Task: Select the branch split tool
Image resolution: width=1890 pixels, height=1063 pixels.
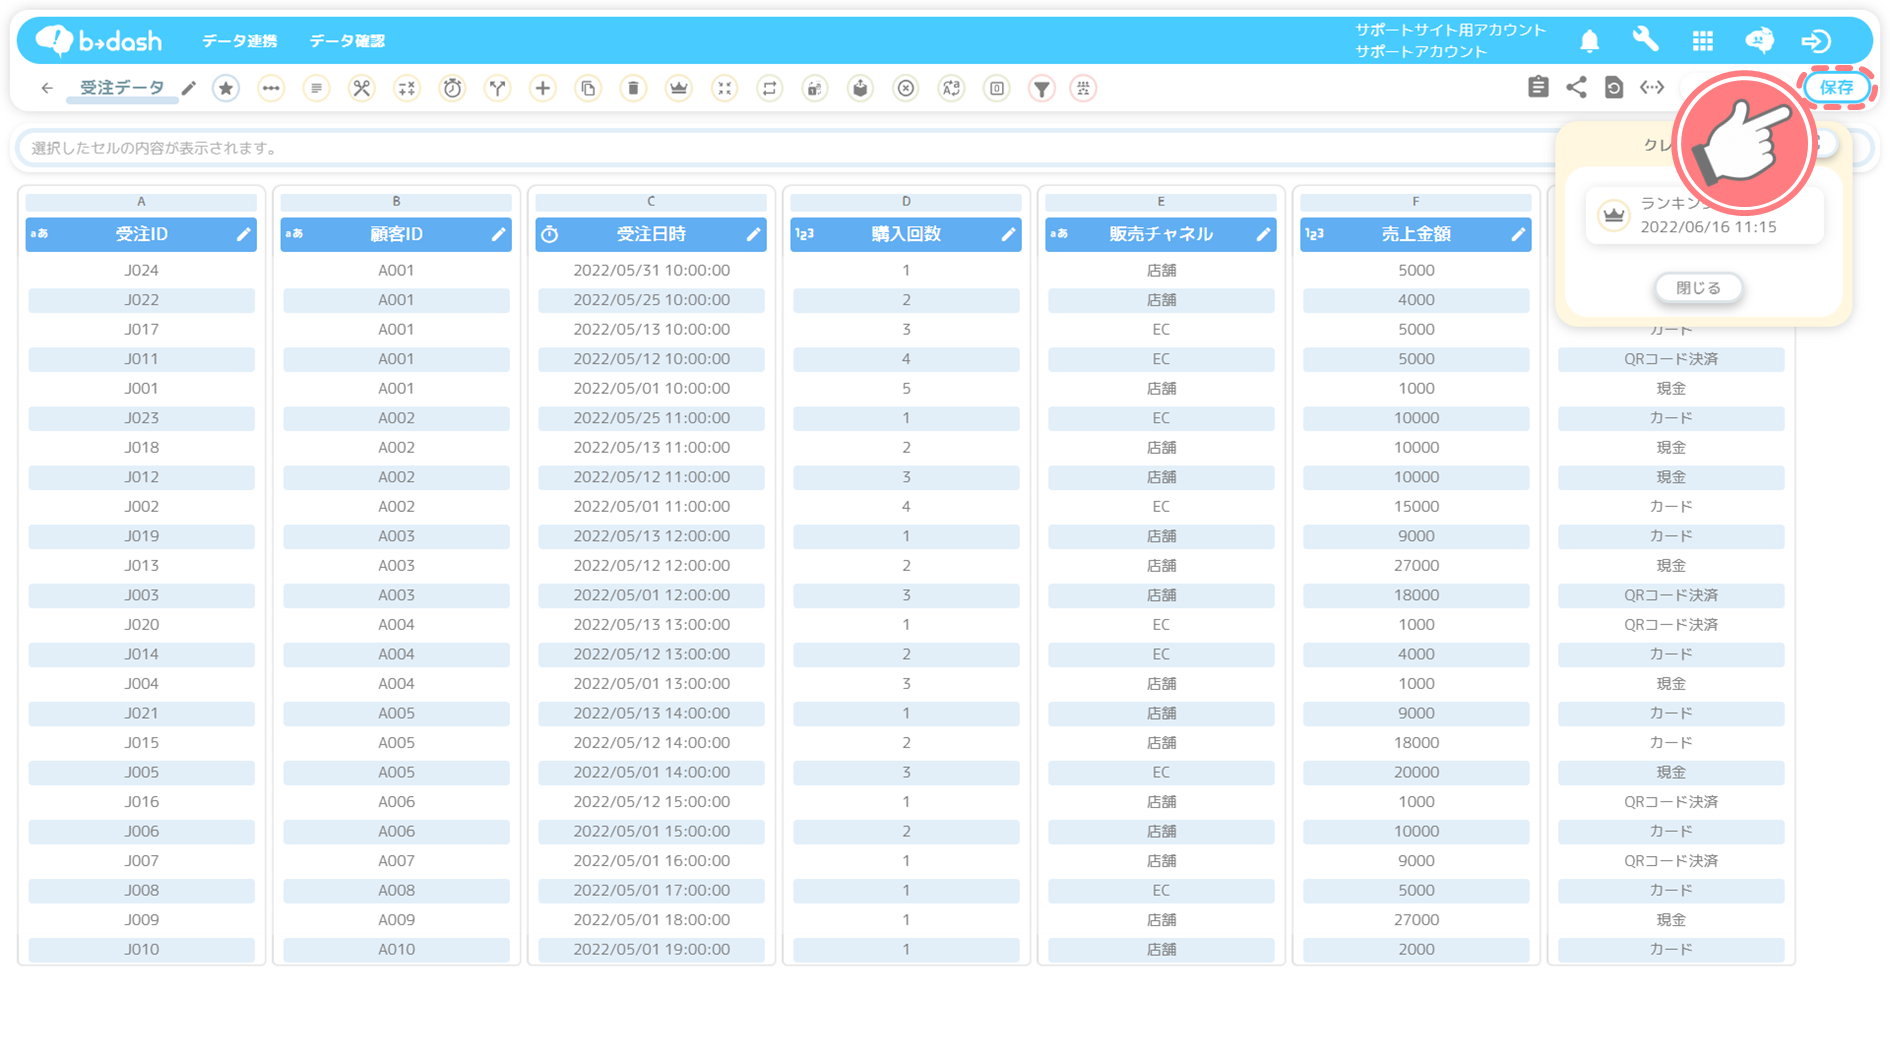Action: pos(497,88)
